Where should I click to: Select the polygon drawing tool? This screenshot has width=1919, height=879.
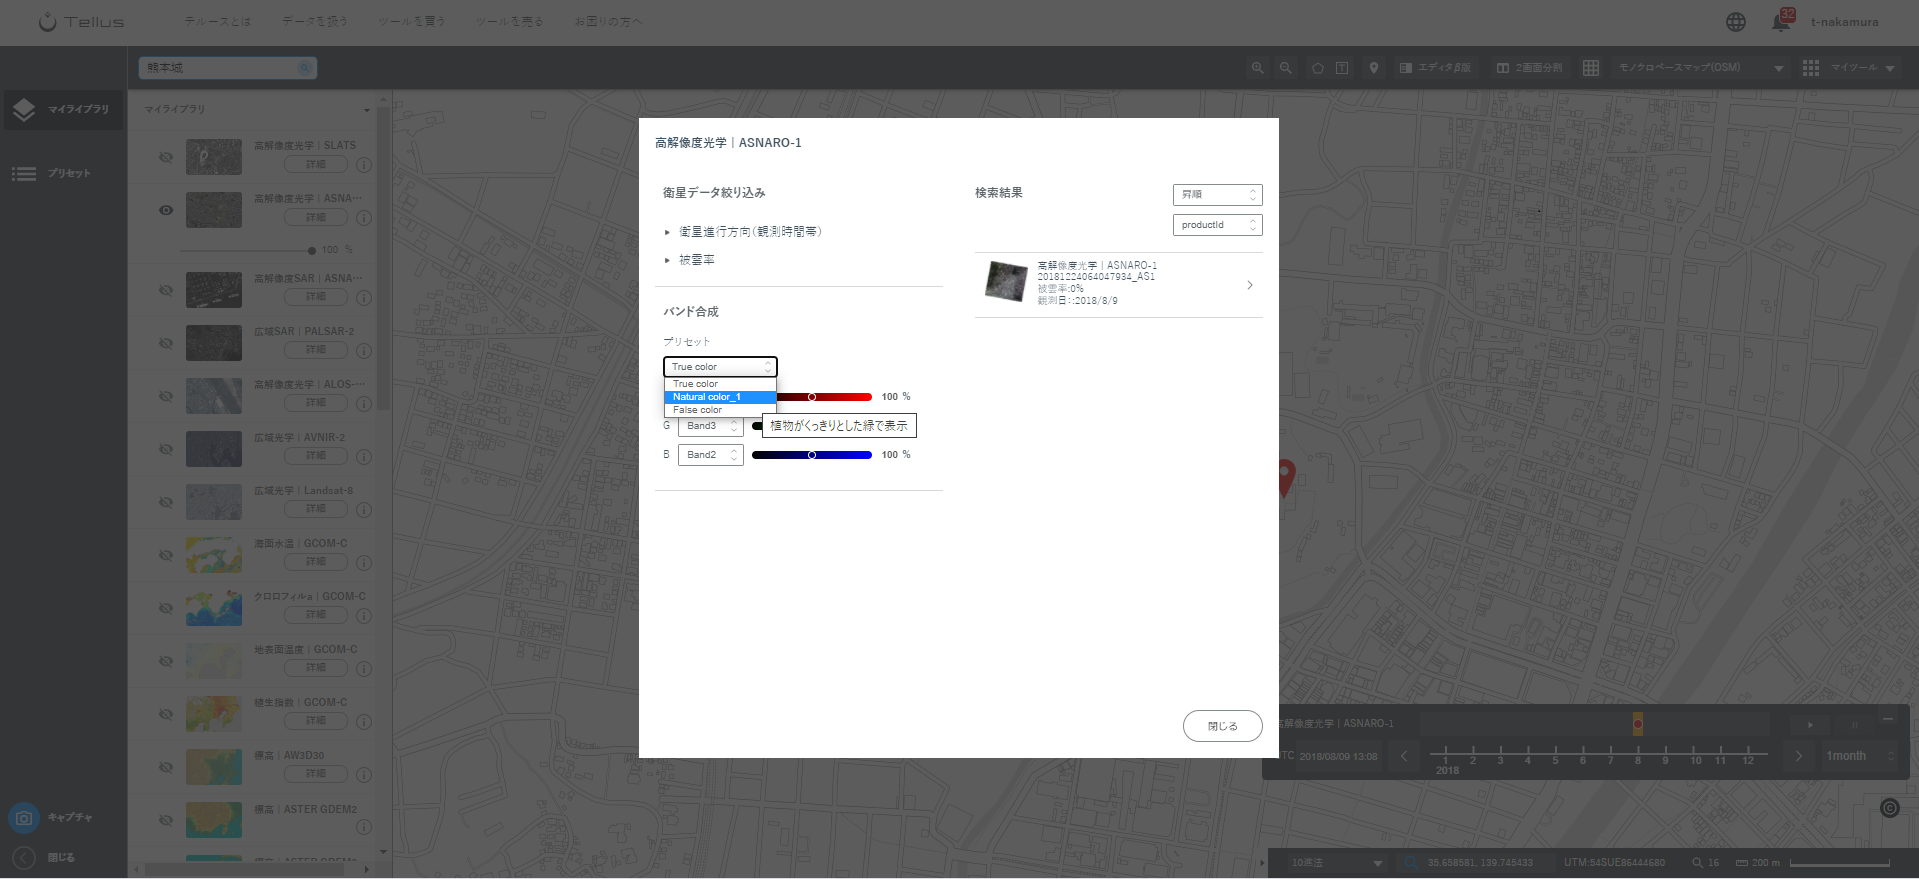[x=1318, y=68]
